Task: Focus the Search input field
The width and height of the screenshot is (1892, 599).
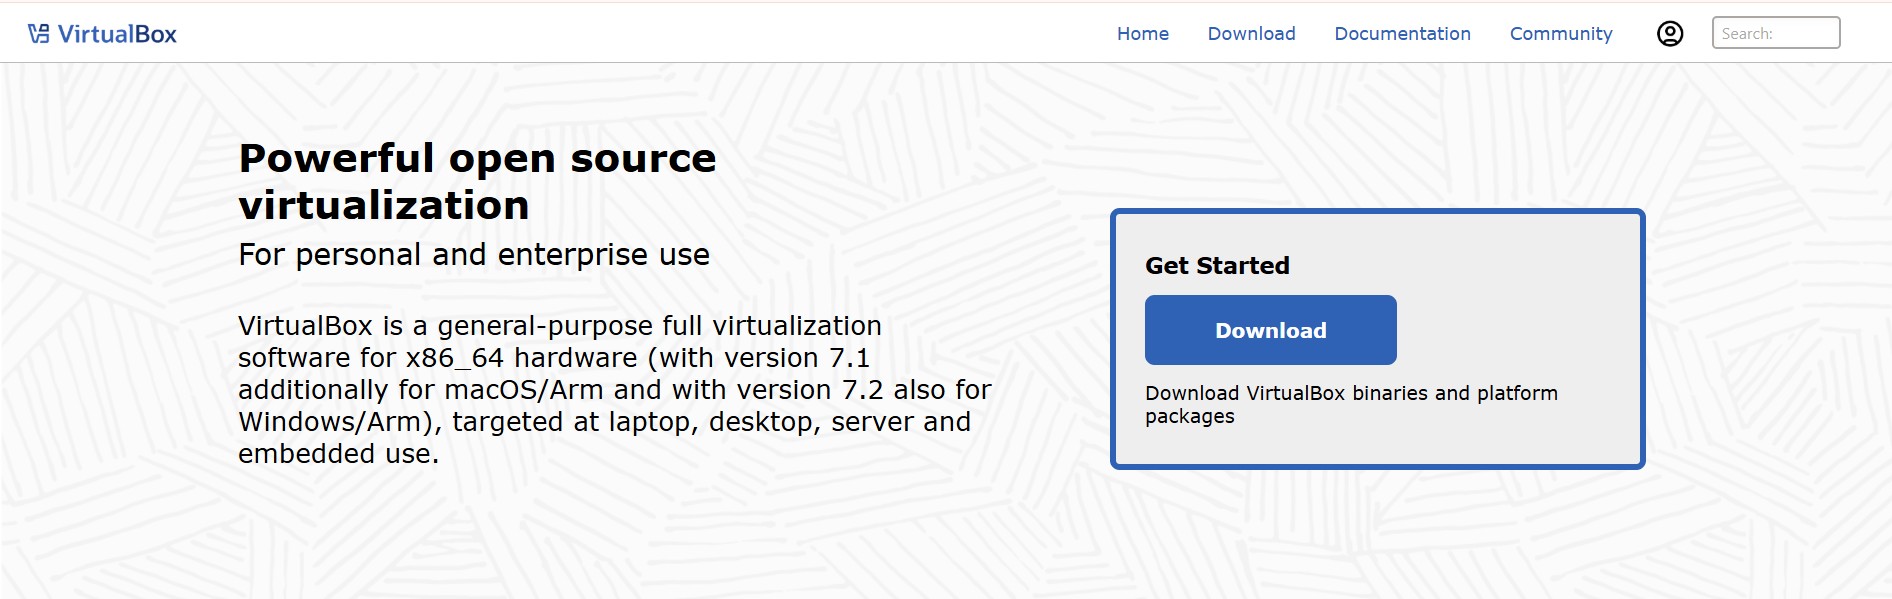Action: pos(1775,33)
